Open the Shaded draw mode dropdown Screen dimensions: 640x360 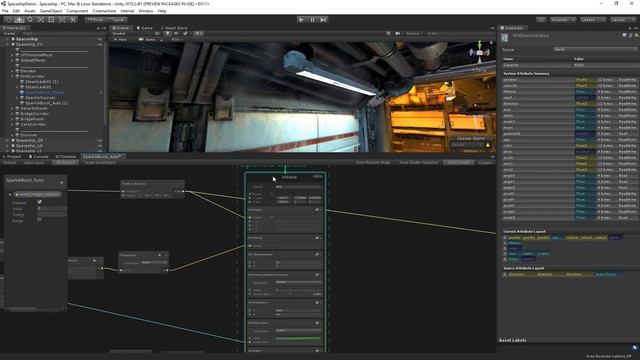tap(131, 33)
